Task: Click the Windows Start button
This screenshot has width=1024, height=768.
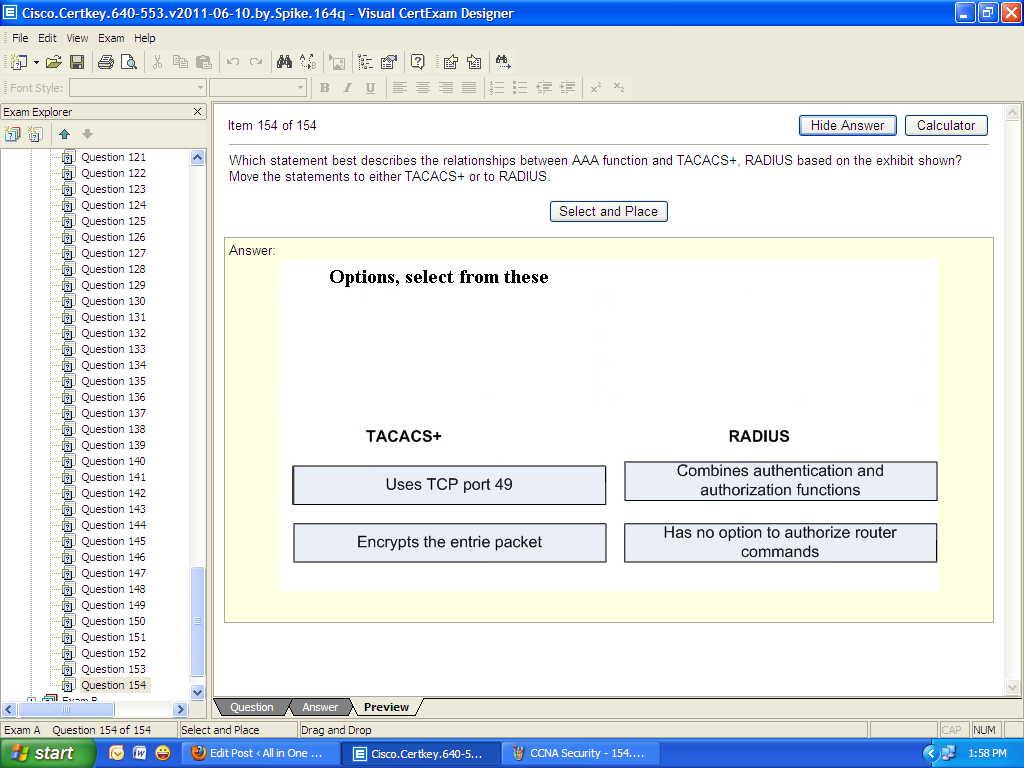Action: 47,754
